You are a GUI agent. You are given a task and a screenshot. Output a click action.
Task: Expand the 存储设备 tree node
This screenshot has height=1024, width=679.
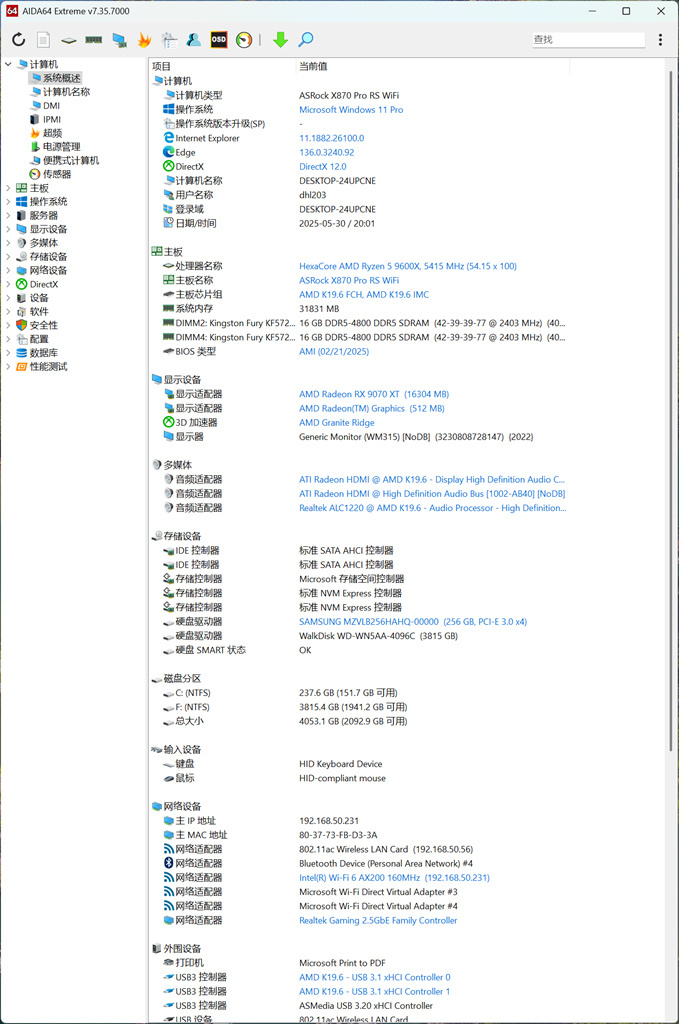pos(8,257)
